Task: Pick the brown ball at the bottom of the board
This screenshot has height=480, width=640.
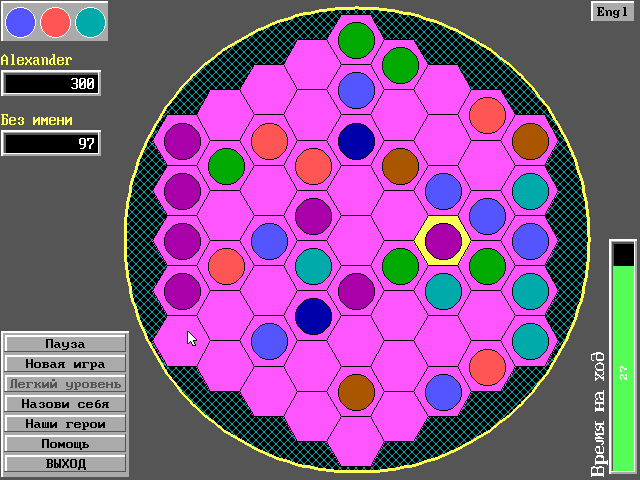Action: [x=356, y=392]
